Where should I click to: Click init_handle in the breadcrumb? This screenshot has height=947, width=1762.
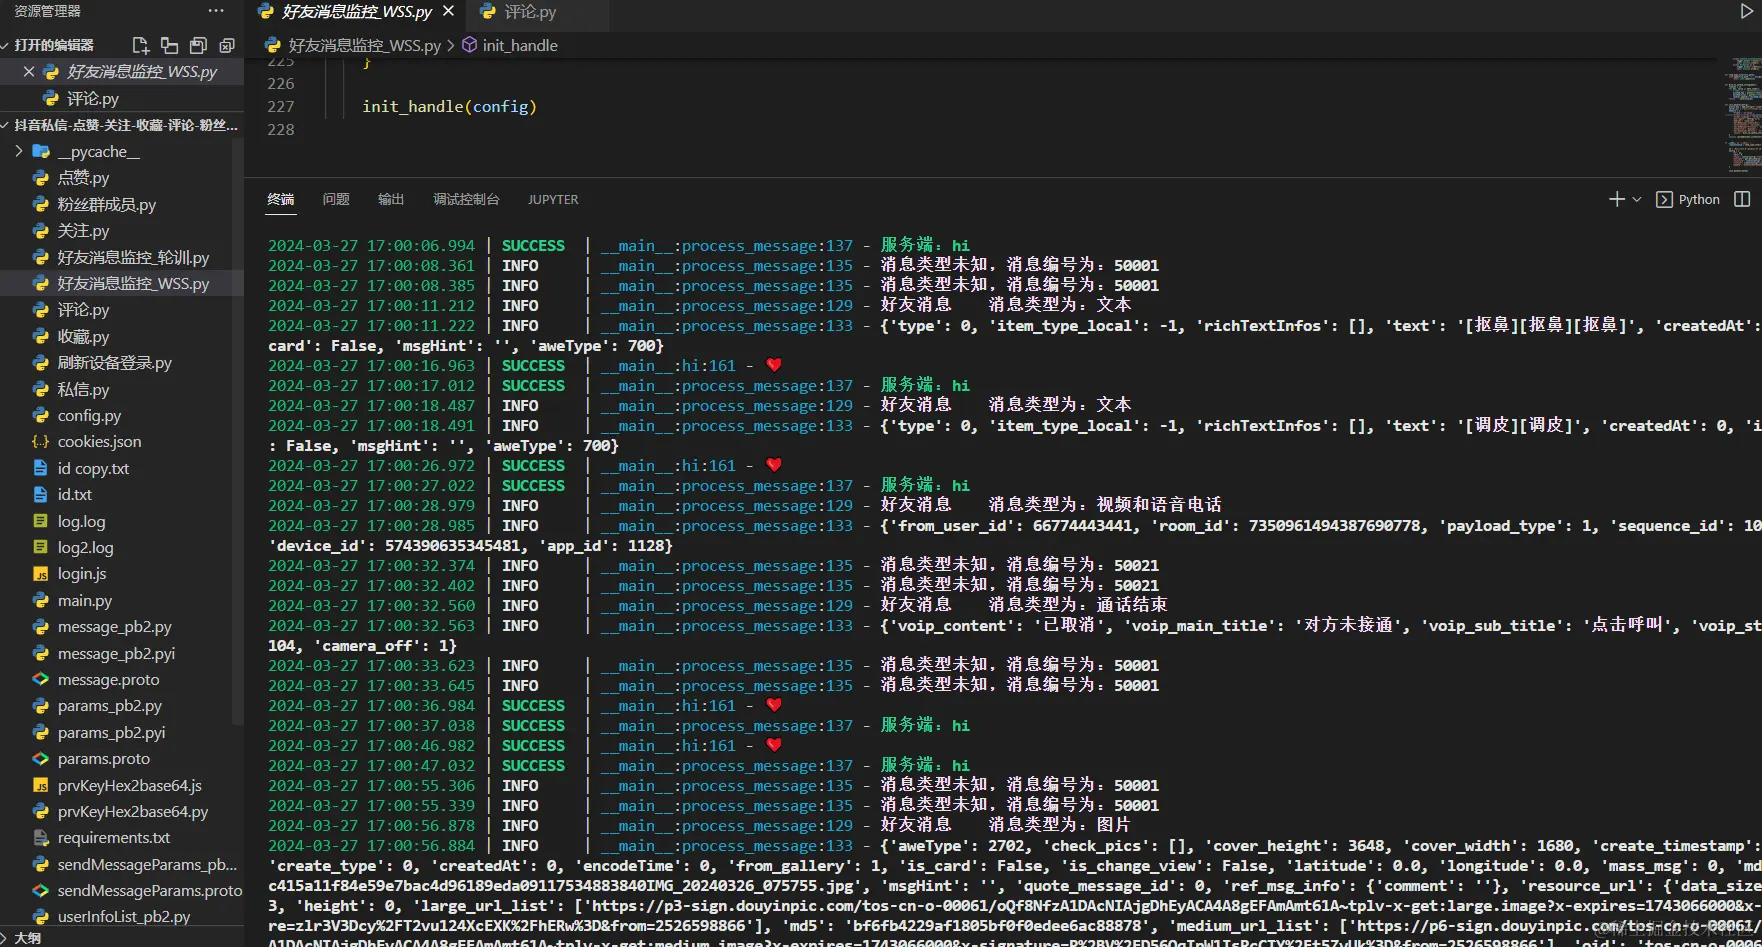(x=519, y=45)
